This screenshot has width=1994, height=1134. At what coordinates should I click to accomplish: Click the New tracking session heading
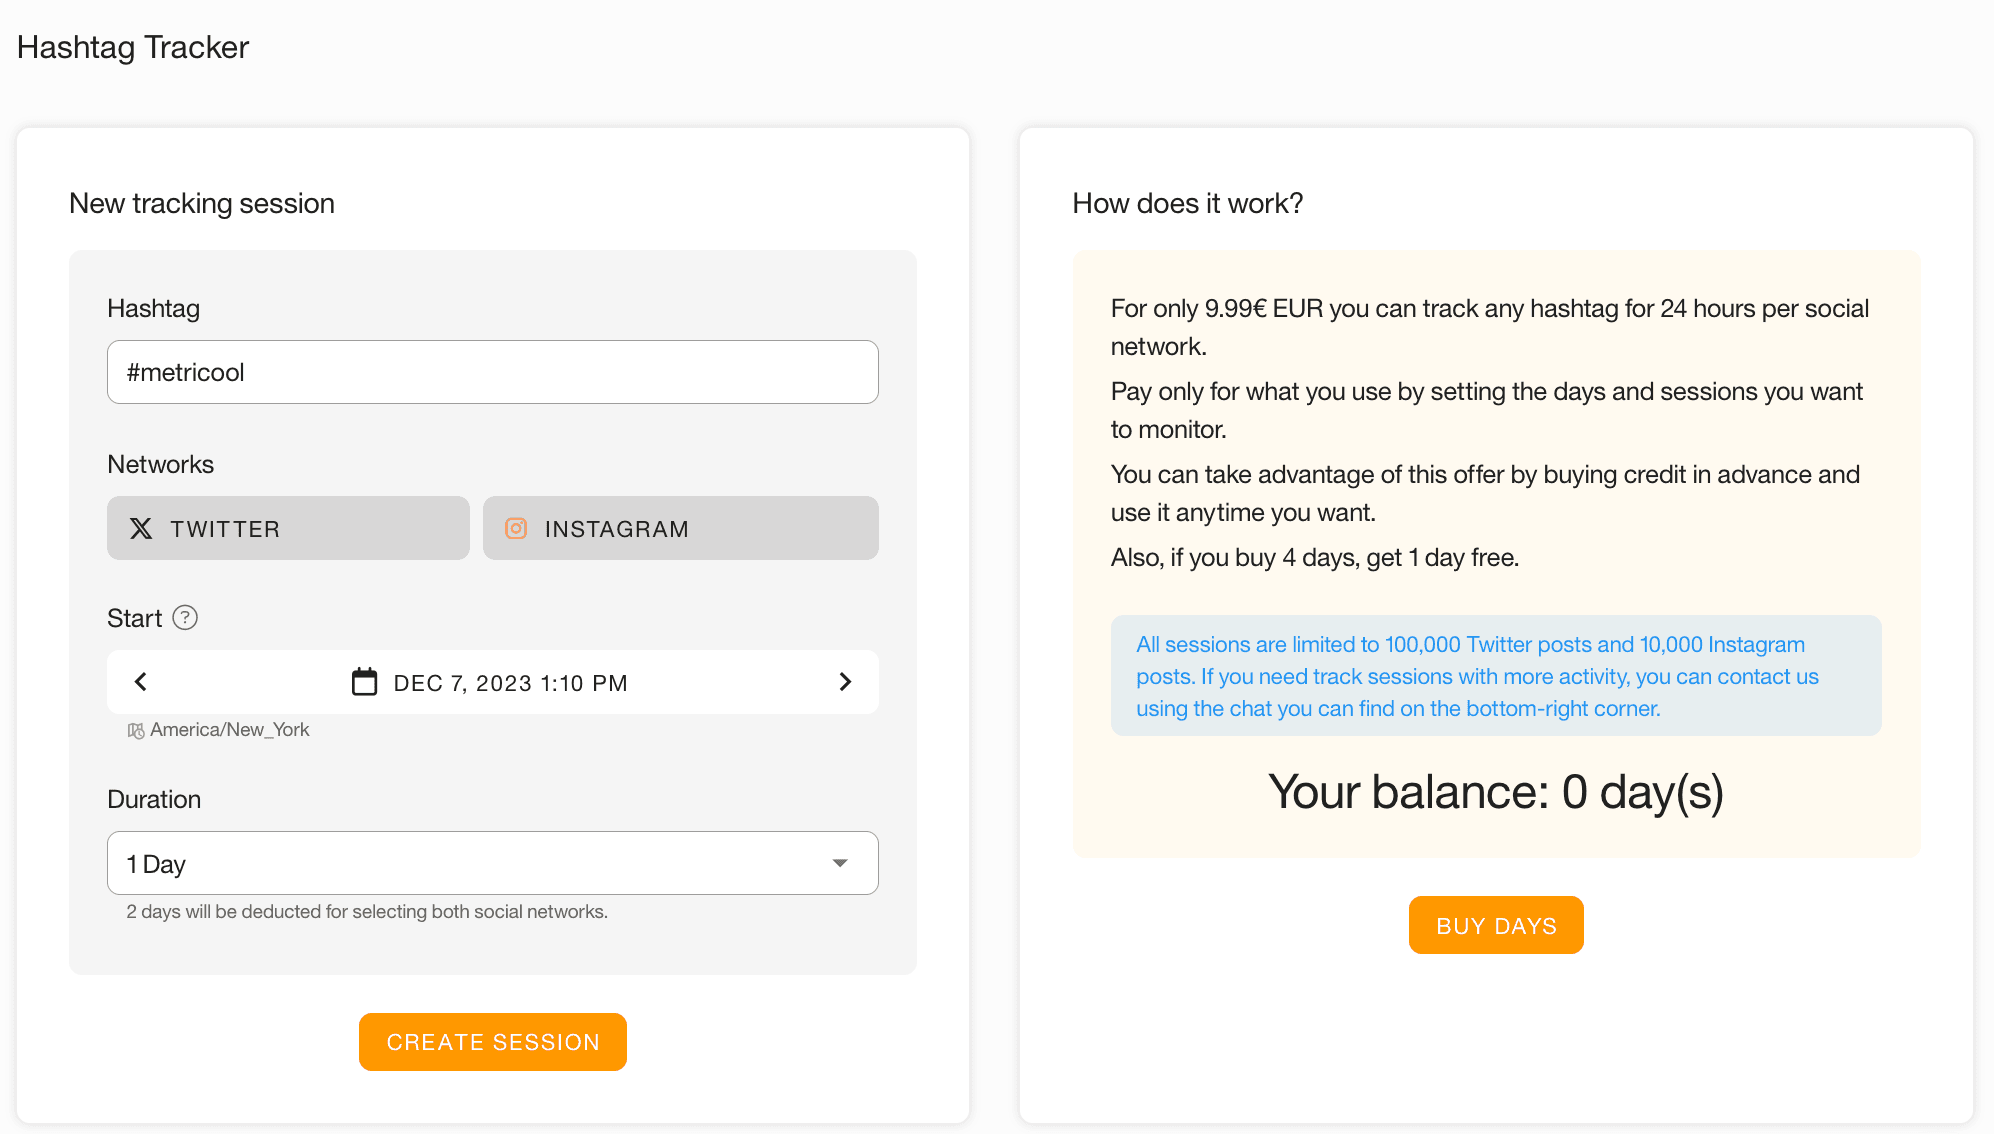202,203
